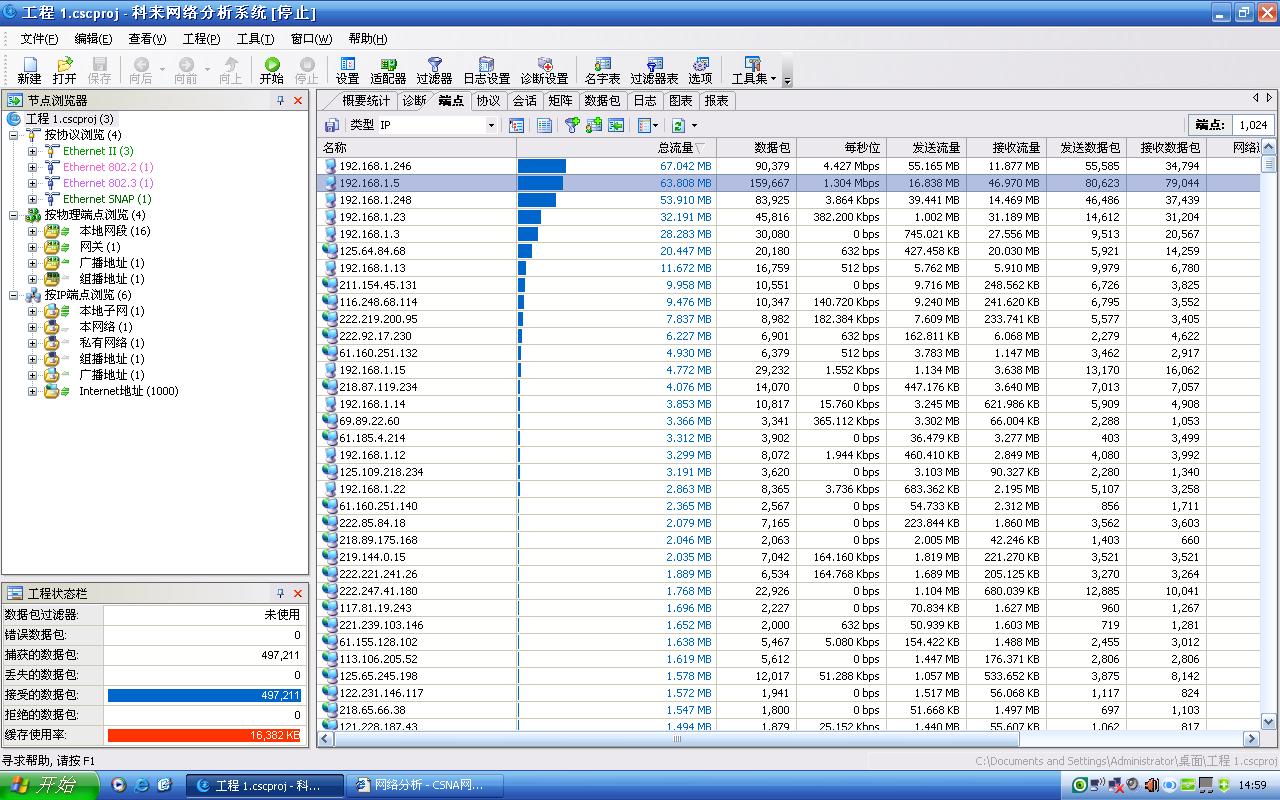Open 诊断设置 (Diagnosis settings) in the toolbar
1280x800 pixels.
(544, 69)
